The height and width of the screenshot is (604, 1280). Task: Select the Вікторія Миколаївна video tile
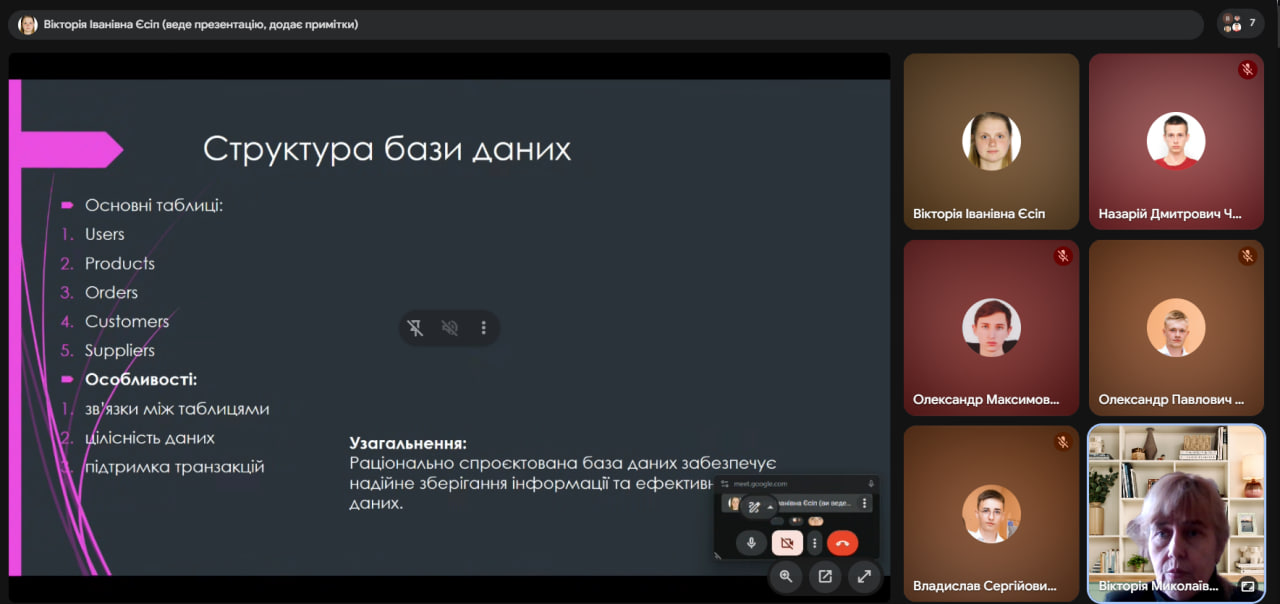point(1177,513)
